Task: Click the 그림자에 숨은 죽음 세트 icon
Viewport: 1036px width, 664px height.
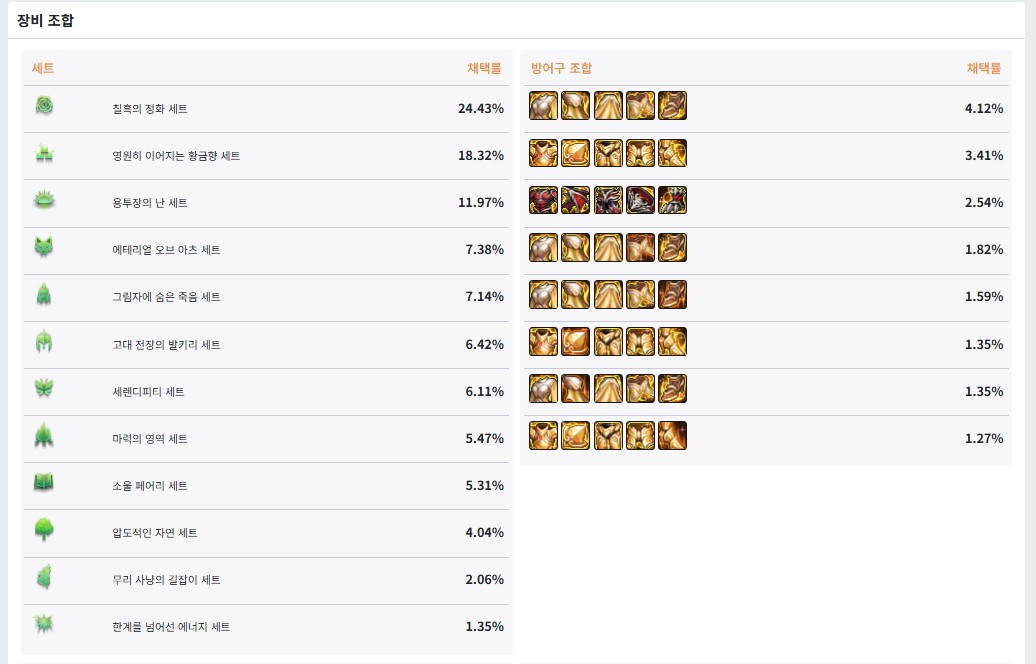Action: pos(44,295)
